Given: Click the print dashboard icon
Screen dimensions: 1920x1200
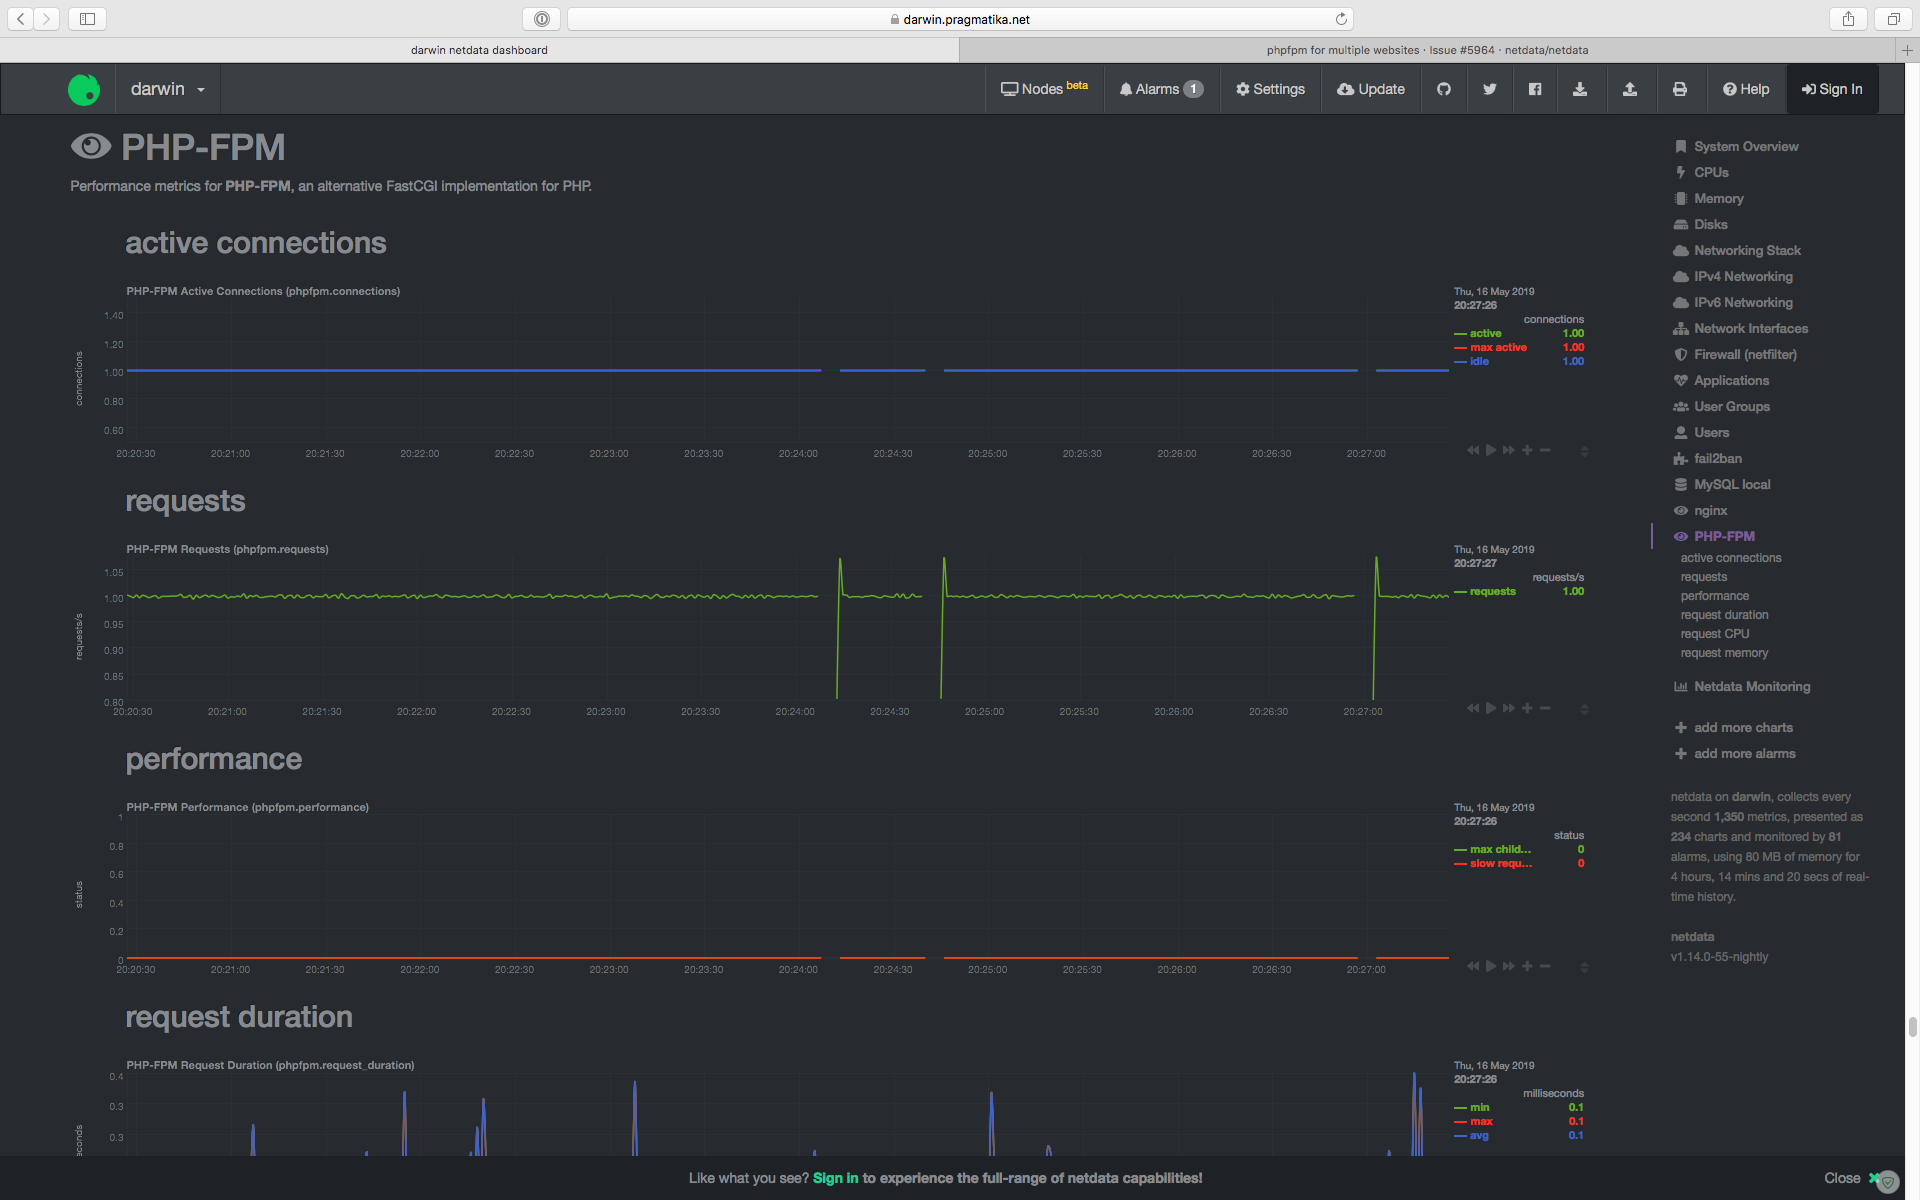Looking at the screenshot, I should 1680,89.
